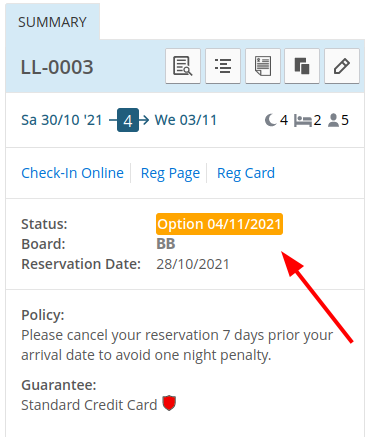Click the reservation date 28/10/2021
The image size is (372, 437).
click(x=193, y=264)
